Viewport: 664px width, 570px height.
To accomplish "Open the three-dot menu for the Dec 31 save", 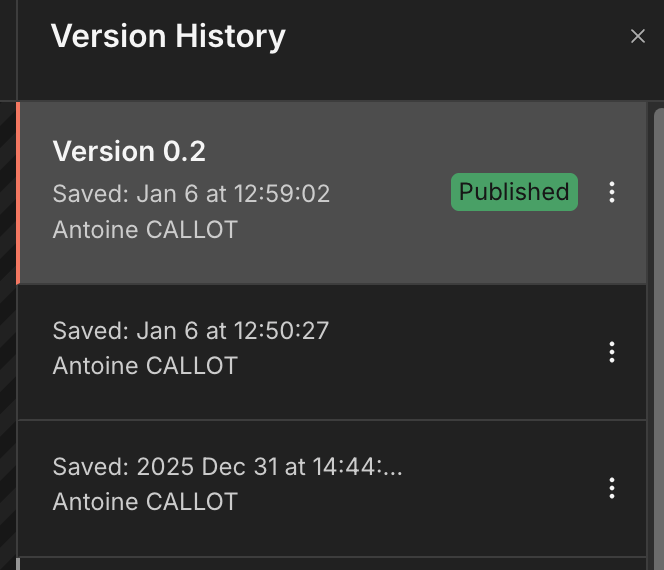I will [612, 488].
